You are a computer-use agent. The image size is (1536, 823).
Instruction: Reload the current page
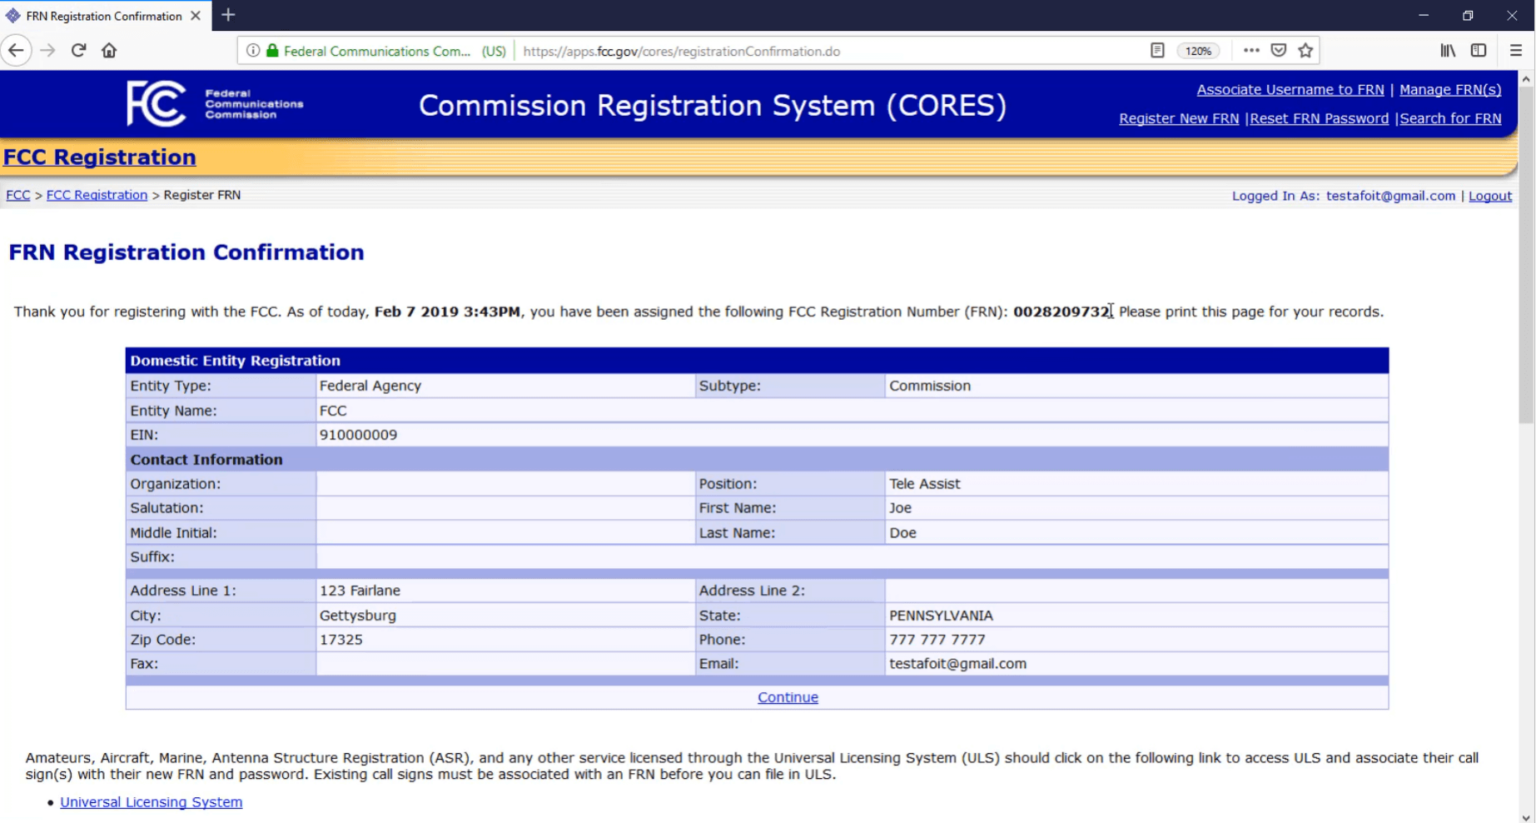click(x=78, y=50)
